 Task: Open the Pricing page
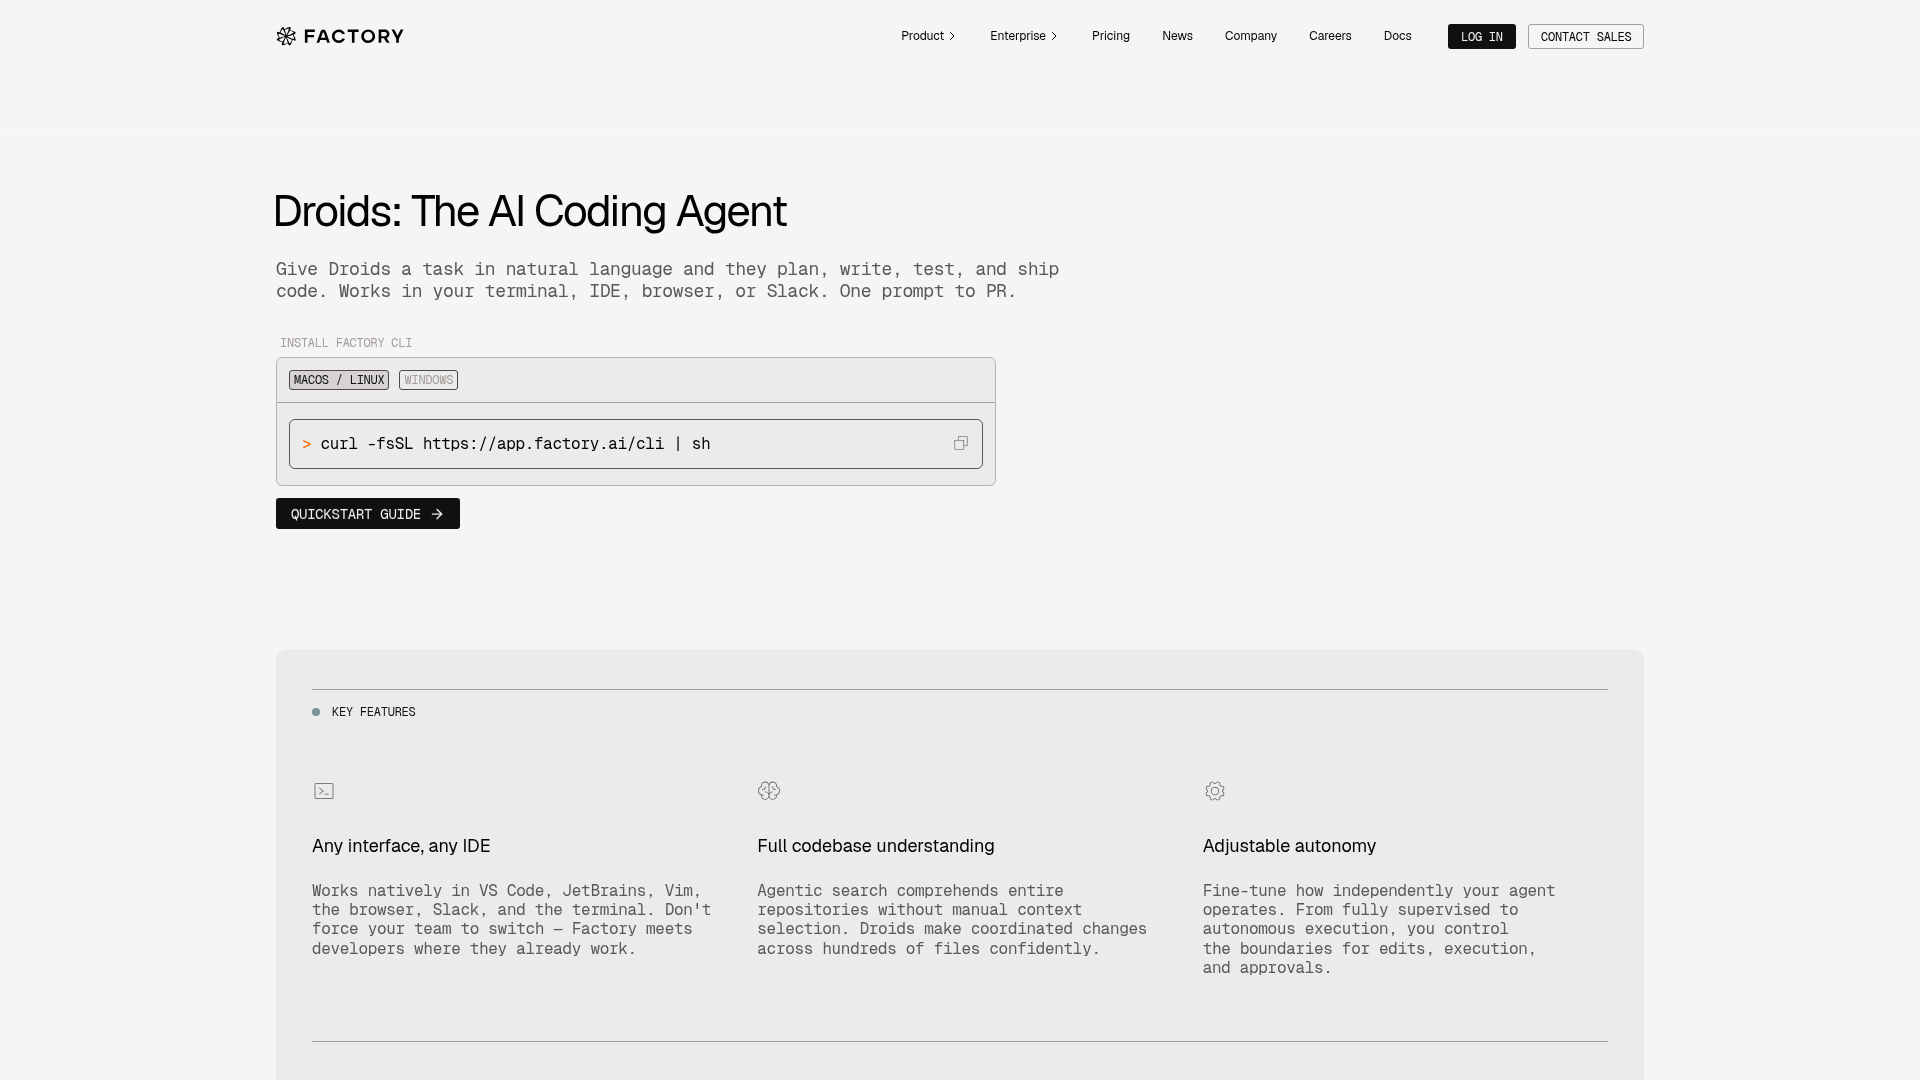pos(1111,36)
